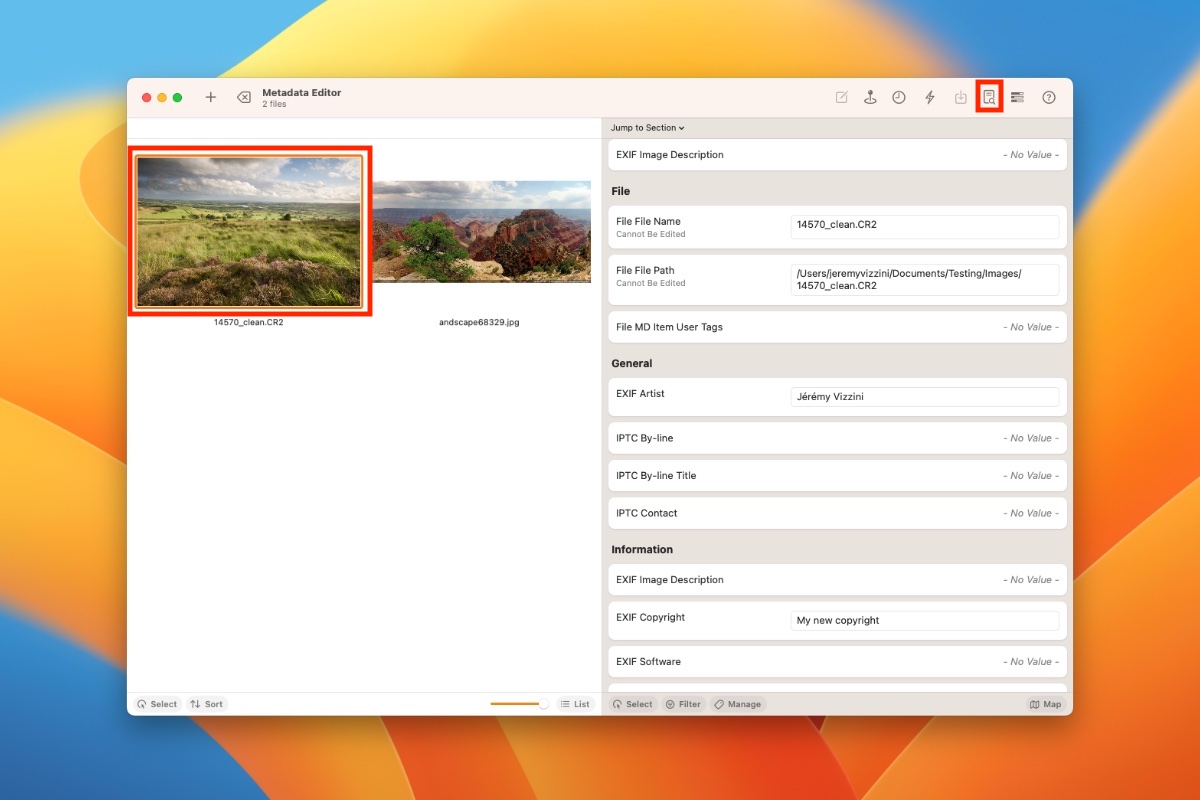
Task: Click the EXIF Artist input field
Action: point(924,397)
